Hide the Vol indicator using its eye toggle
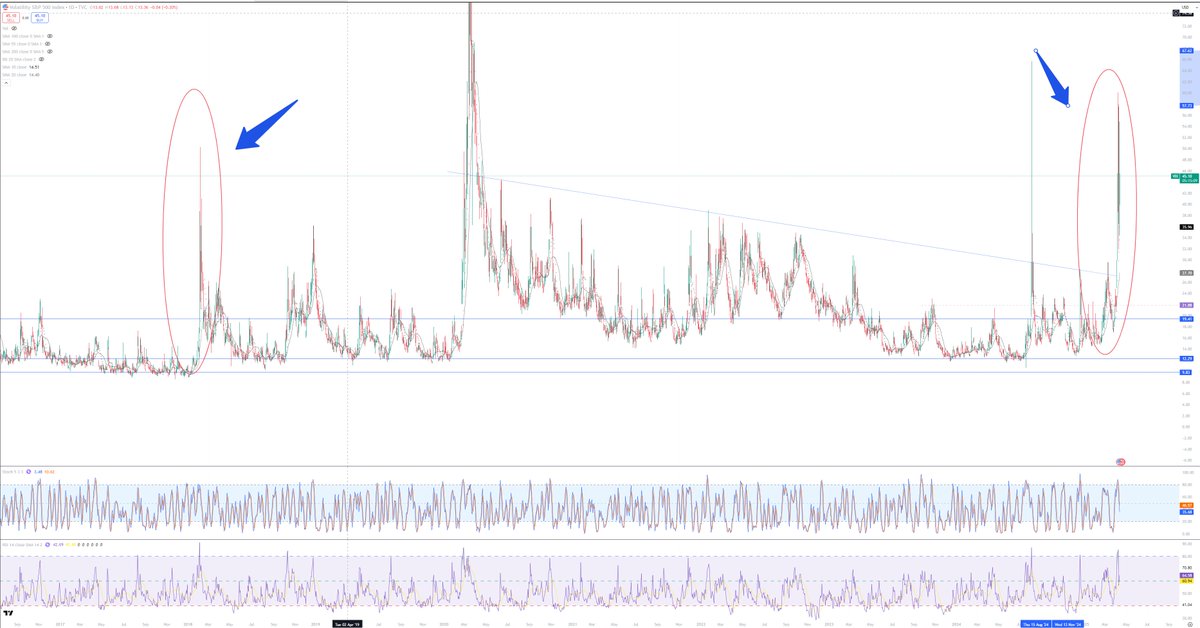 pos(14,28)
